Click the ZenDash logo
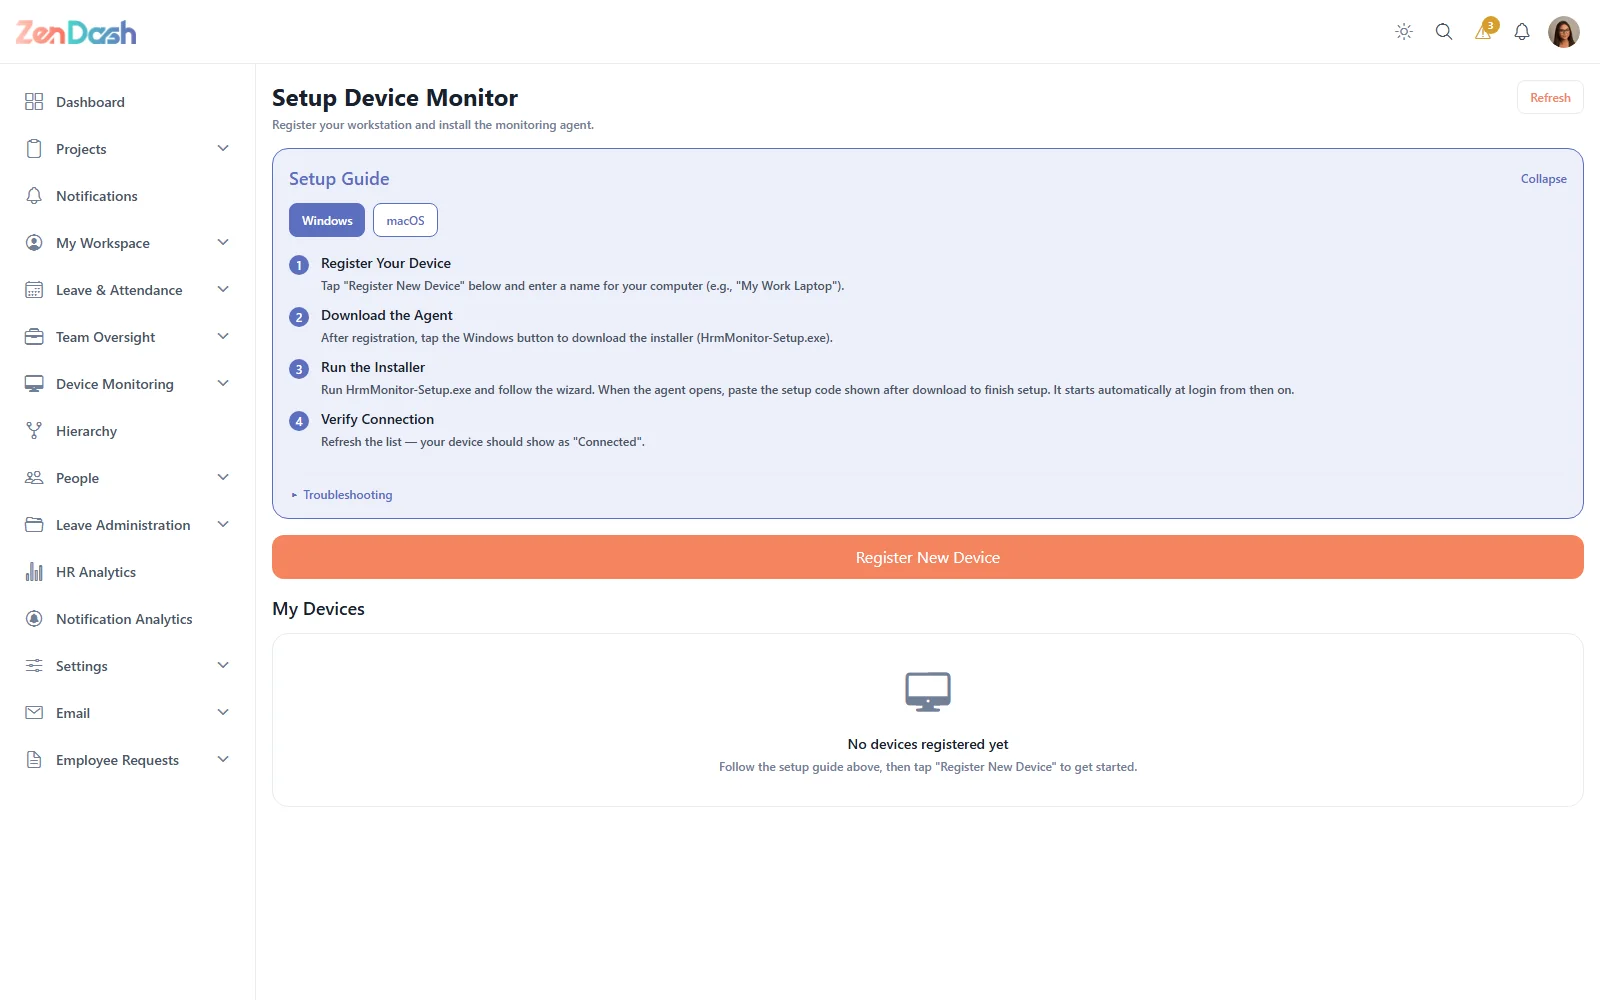This screenshot has width=1600, height=1000. point(76,32)
